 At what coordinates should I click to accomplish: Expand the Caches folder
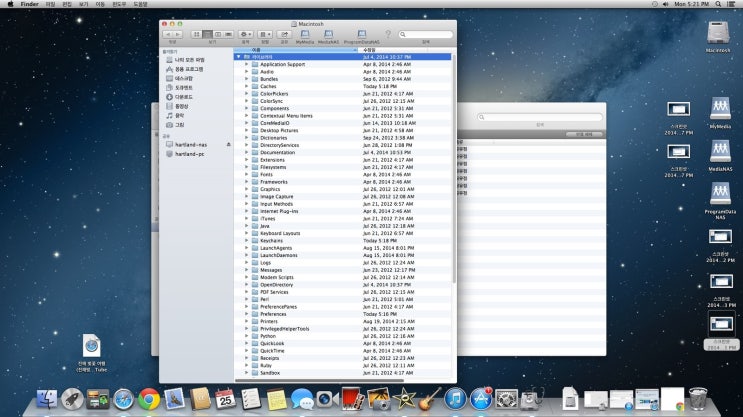click(x=246, y=86)
